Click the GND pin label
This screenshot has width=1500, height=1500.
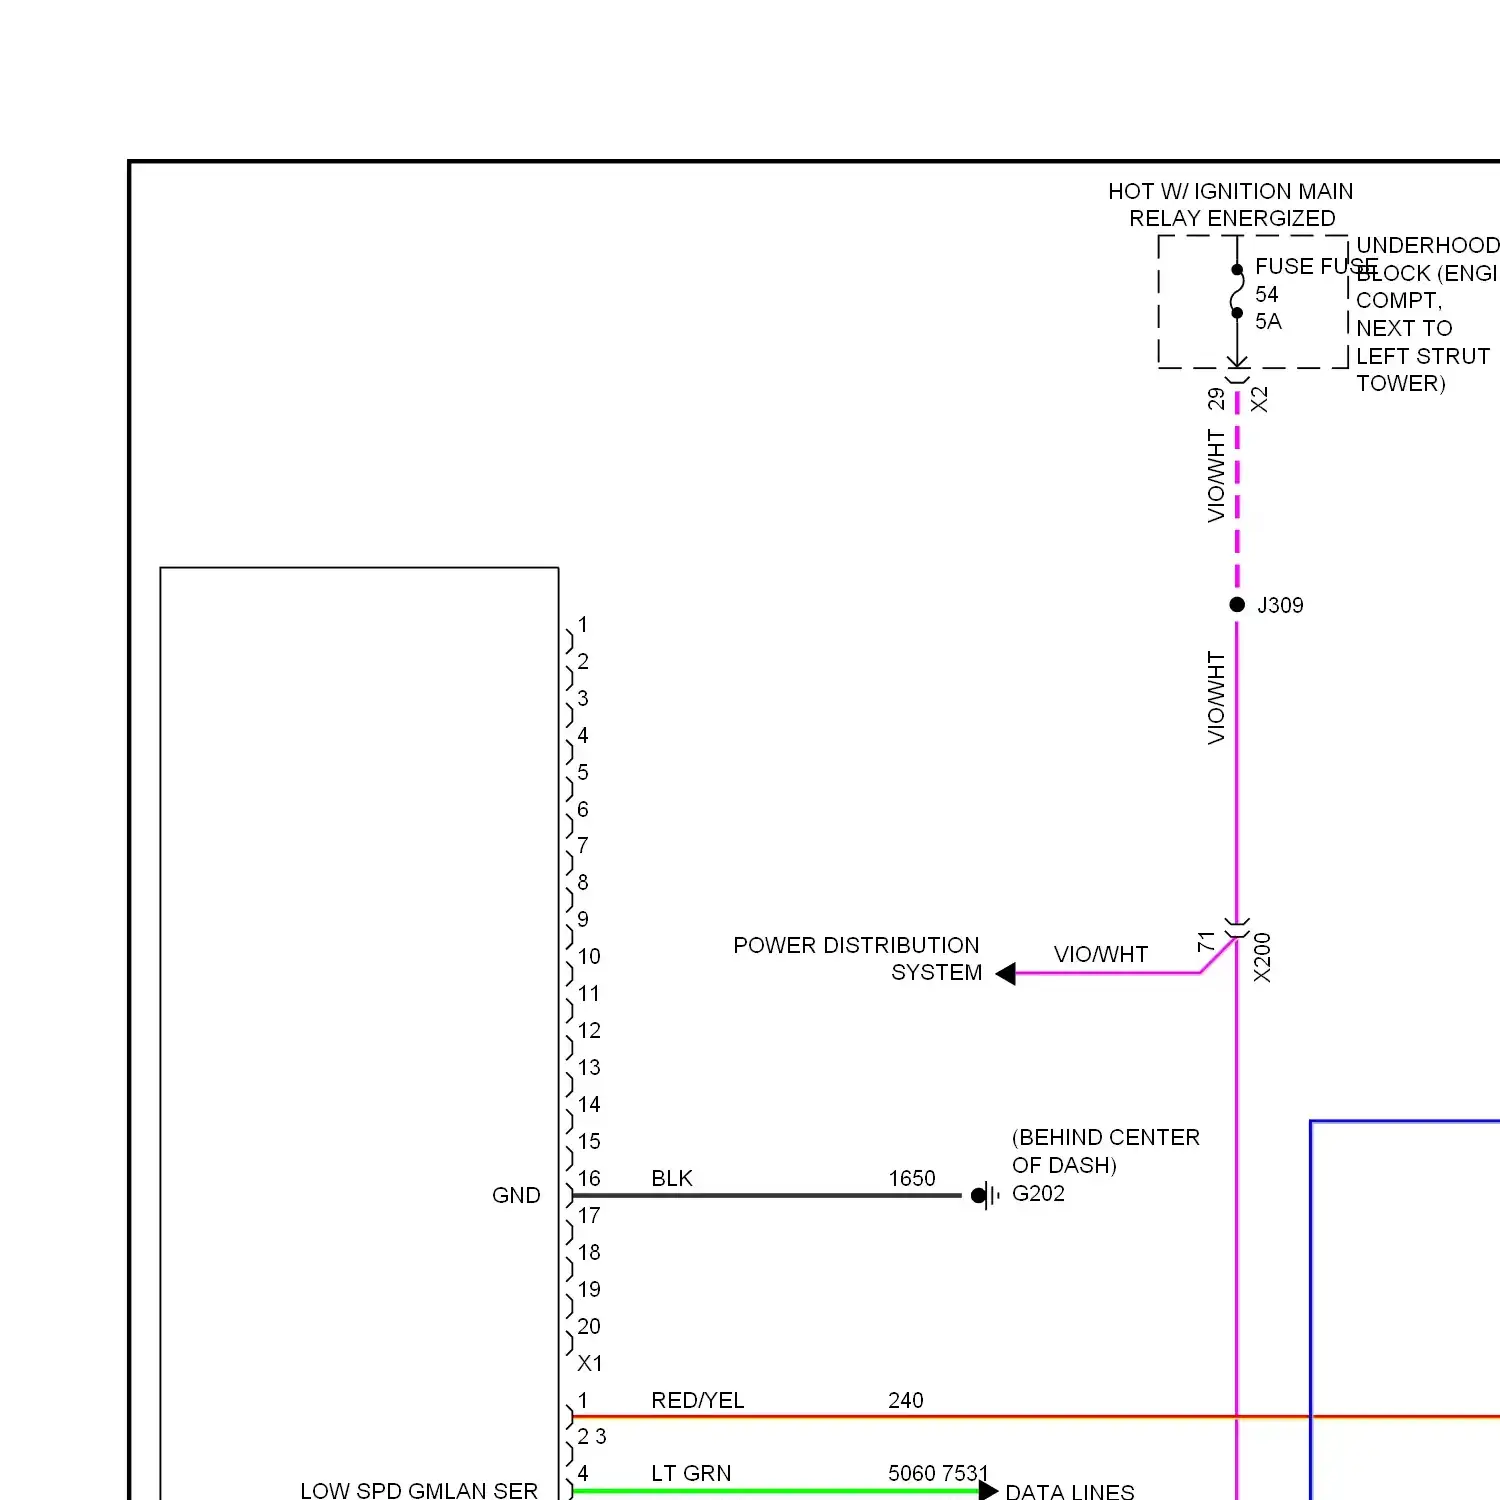[x=516, y=1195]
